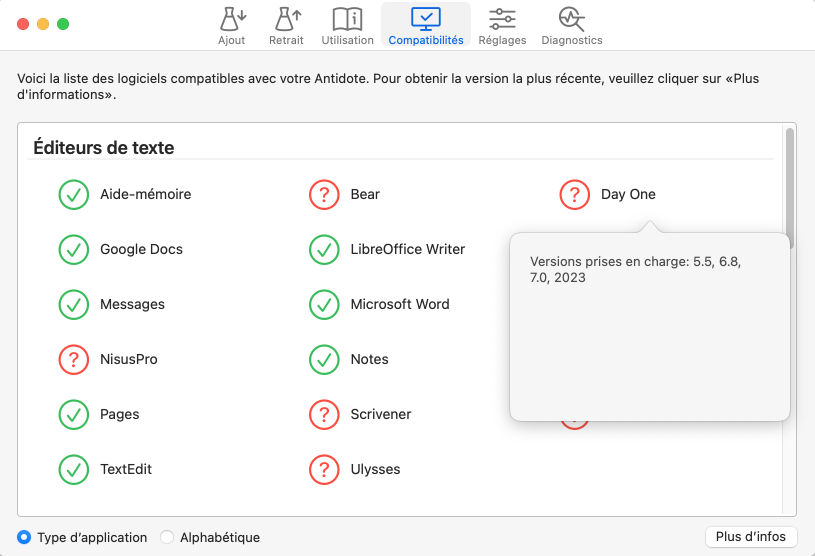Click the green full-screen window button
This screenshot has height=556, width=815.
63,24
